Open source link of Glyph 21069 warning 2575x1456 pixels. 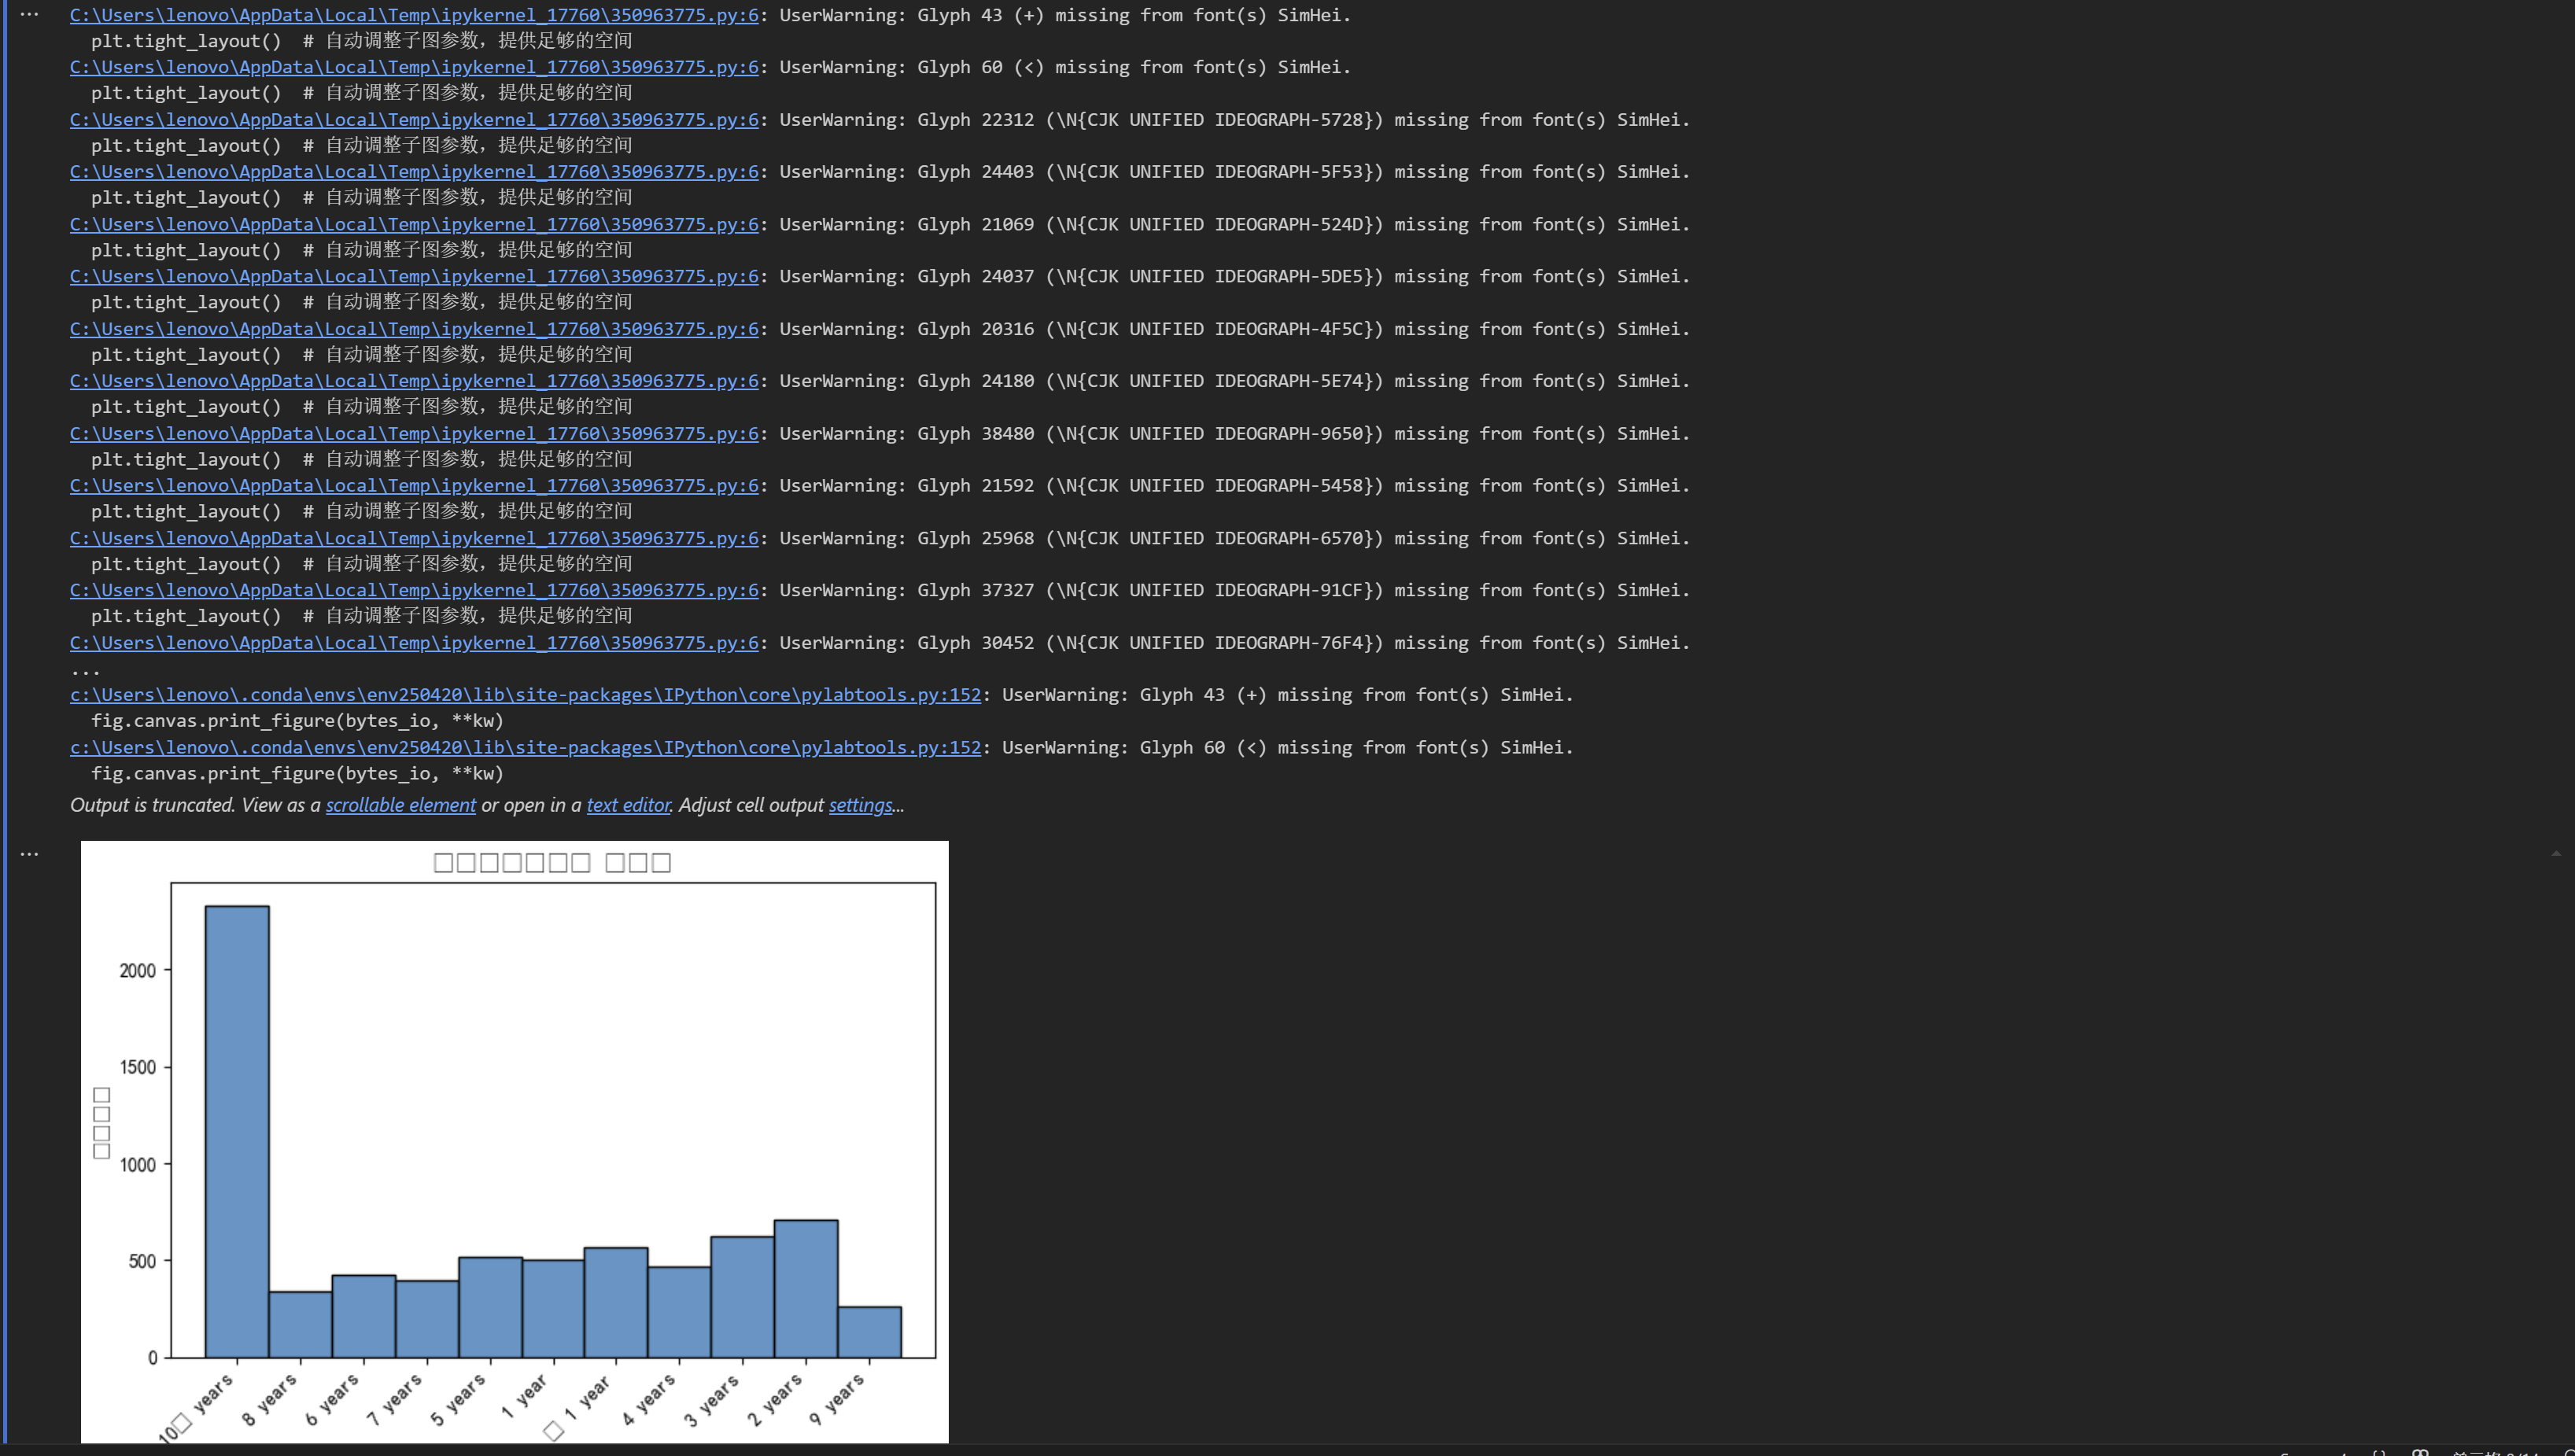click(x=414, y=225)
